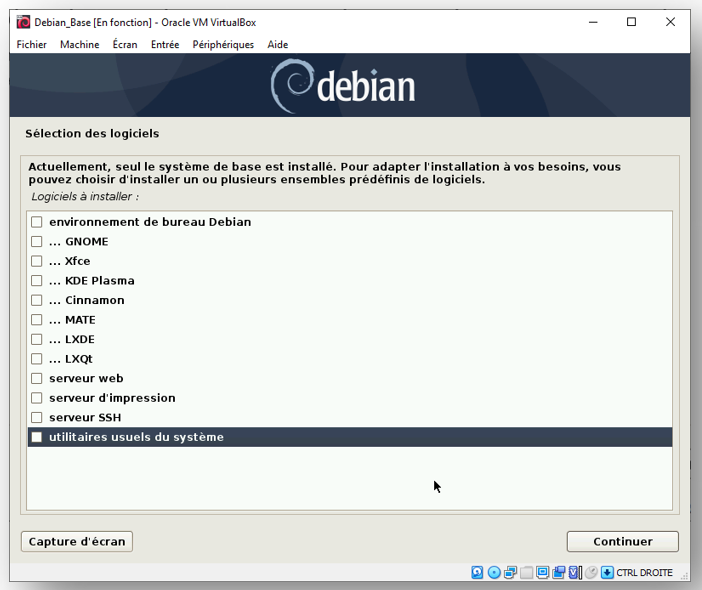
Task: Select the 'serveur SSH' row text
Action: tap(85, 418)
